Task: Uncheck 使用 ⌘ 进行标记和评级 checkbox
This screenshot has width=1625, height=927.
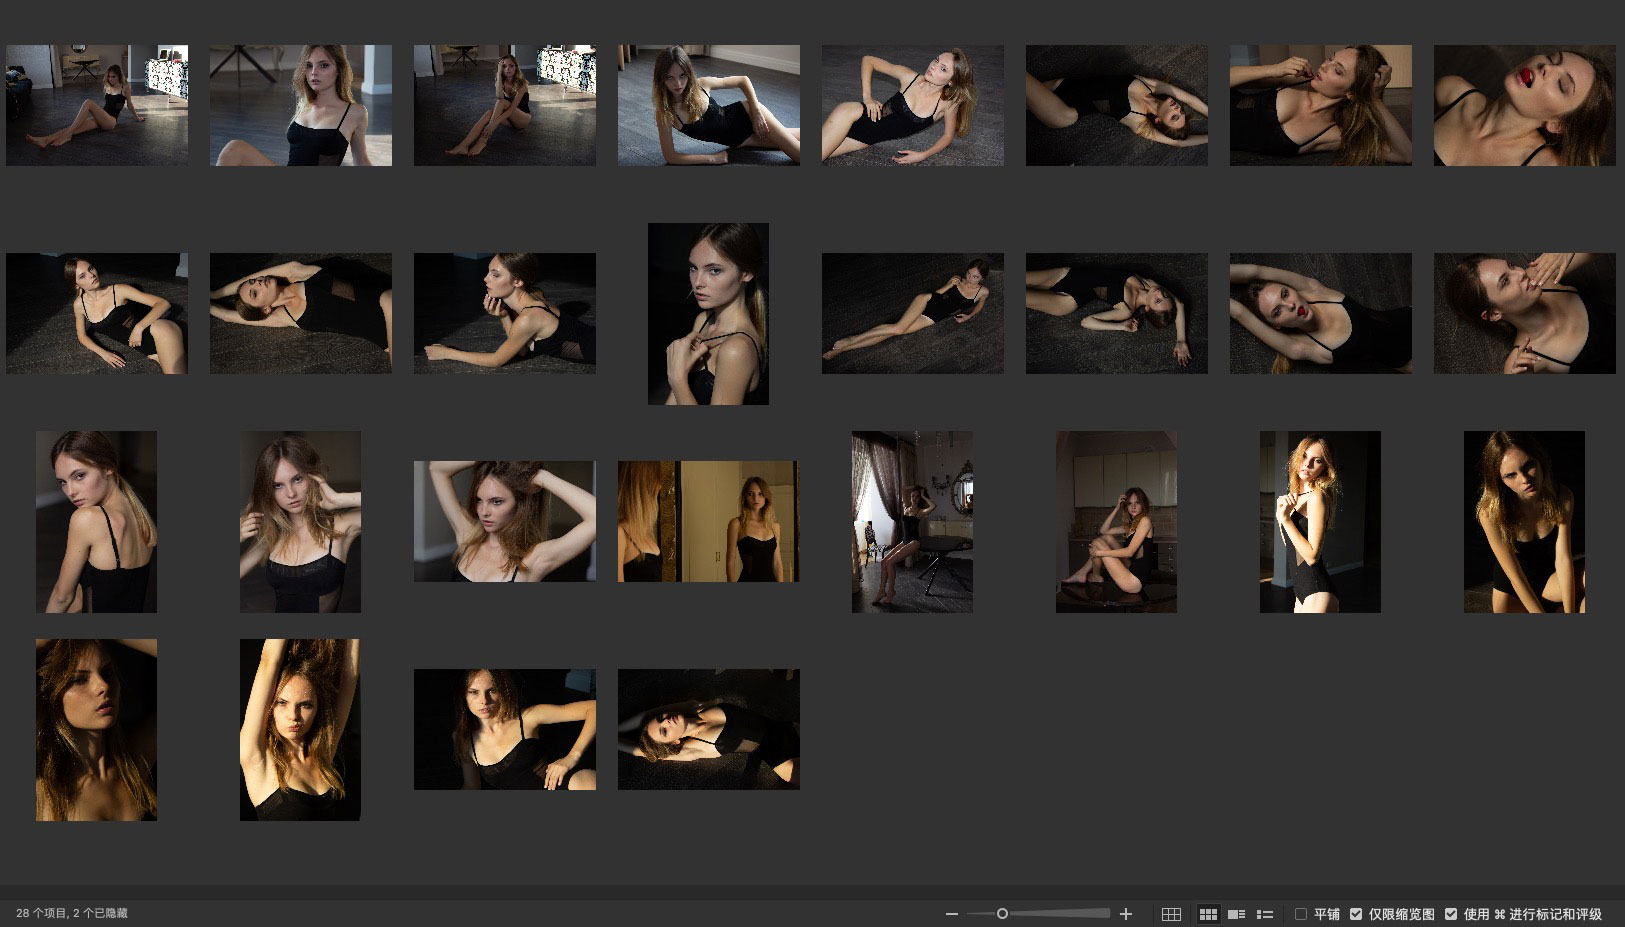Action: 1451,914
